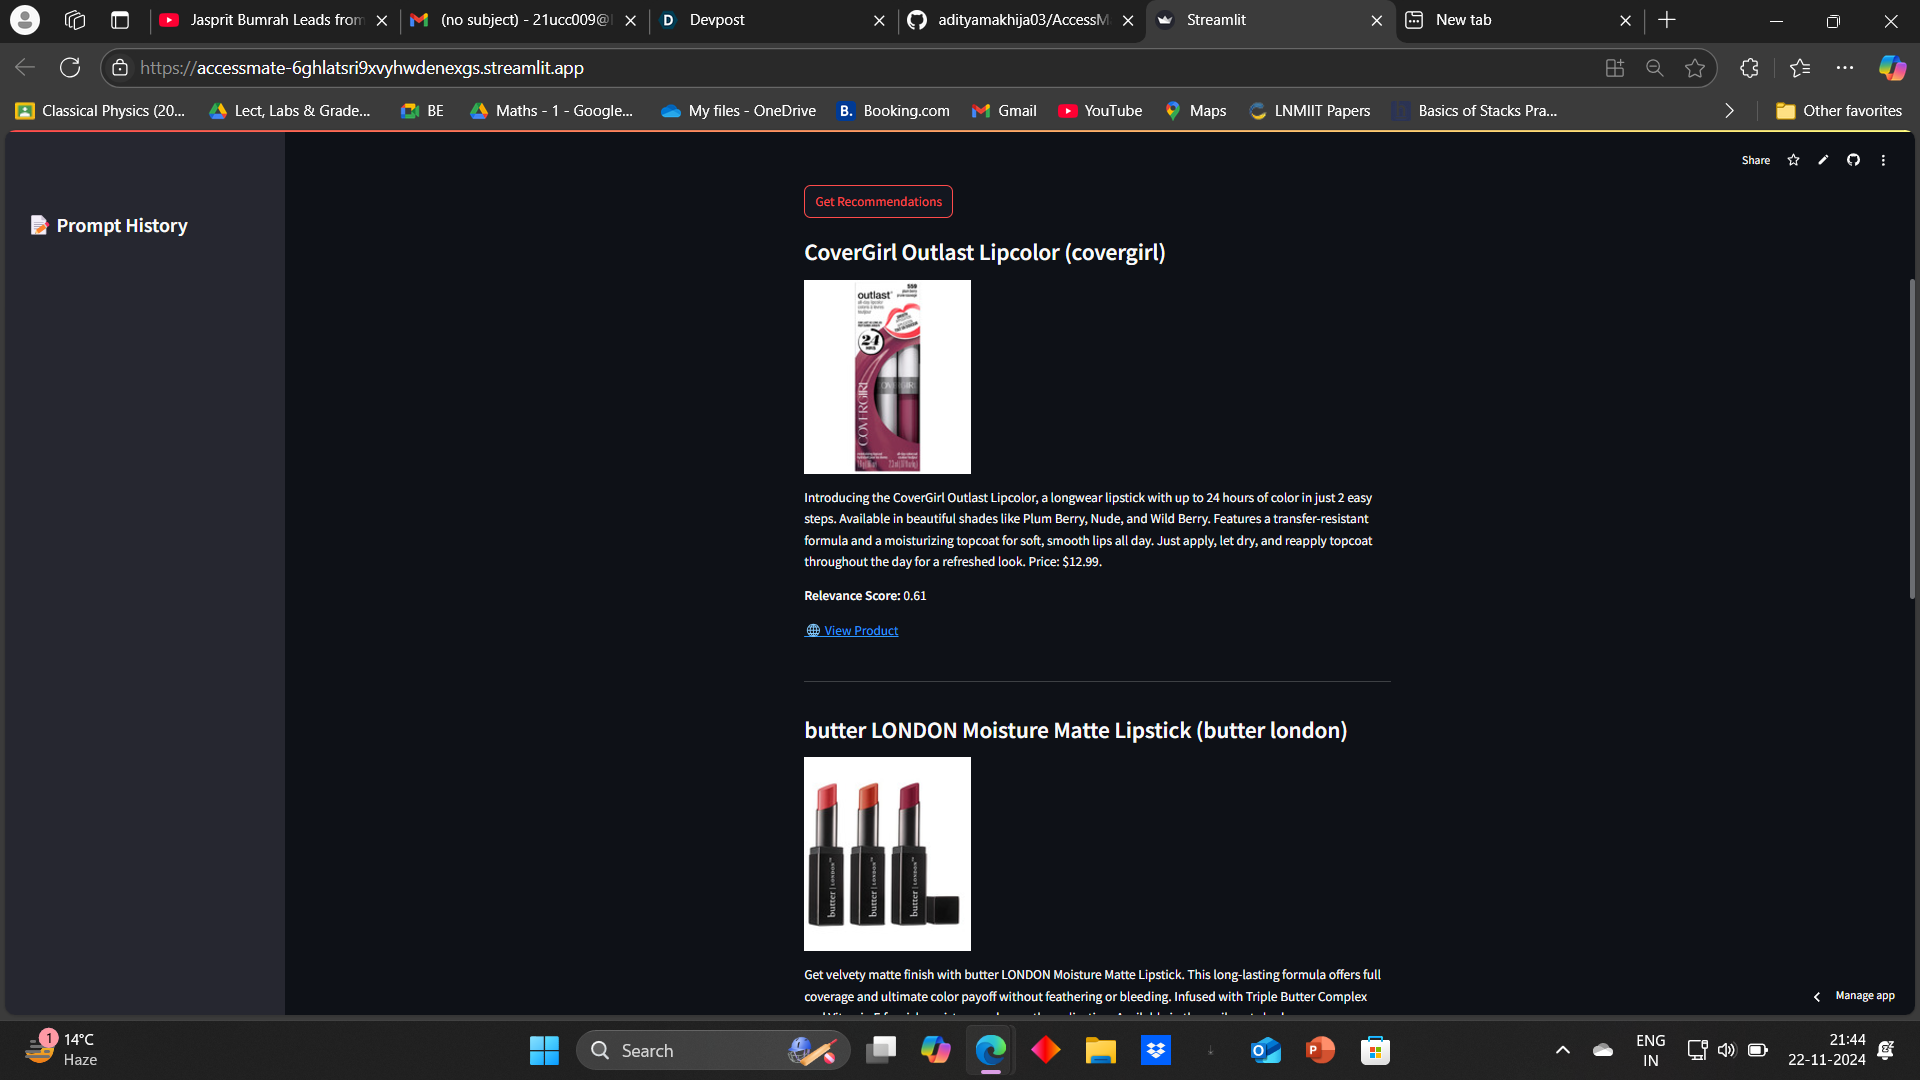Image resolution: width=1920 pixels, height=1080 pixels.
Task: Expand the bookmarks bar overflow chevron
Action: (1729, 111)
